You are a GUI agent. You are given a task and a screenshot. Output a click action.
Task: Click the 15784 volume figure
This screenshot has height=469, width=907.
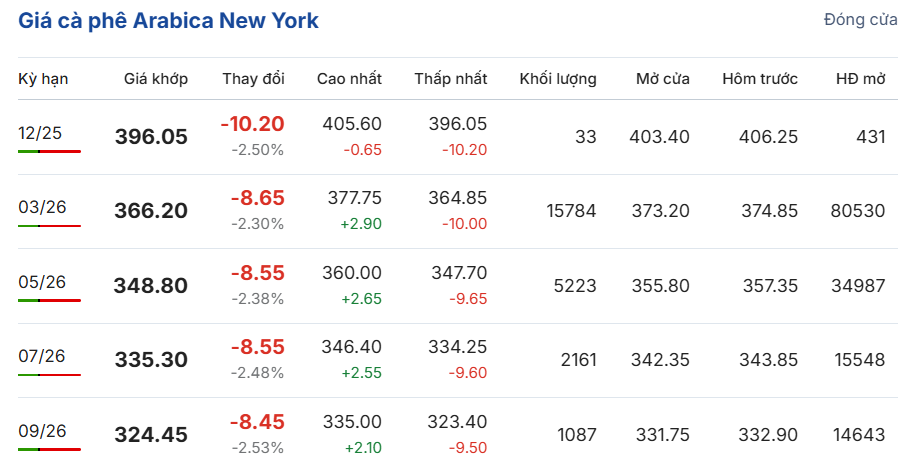571,211
